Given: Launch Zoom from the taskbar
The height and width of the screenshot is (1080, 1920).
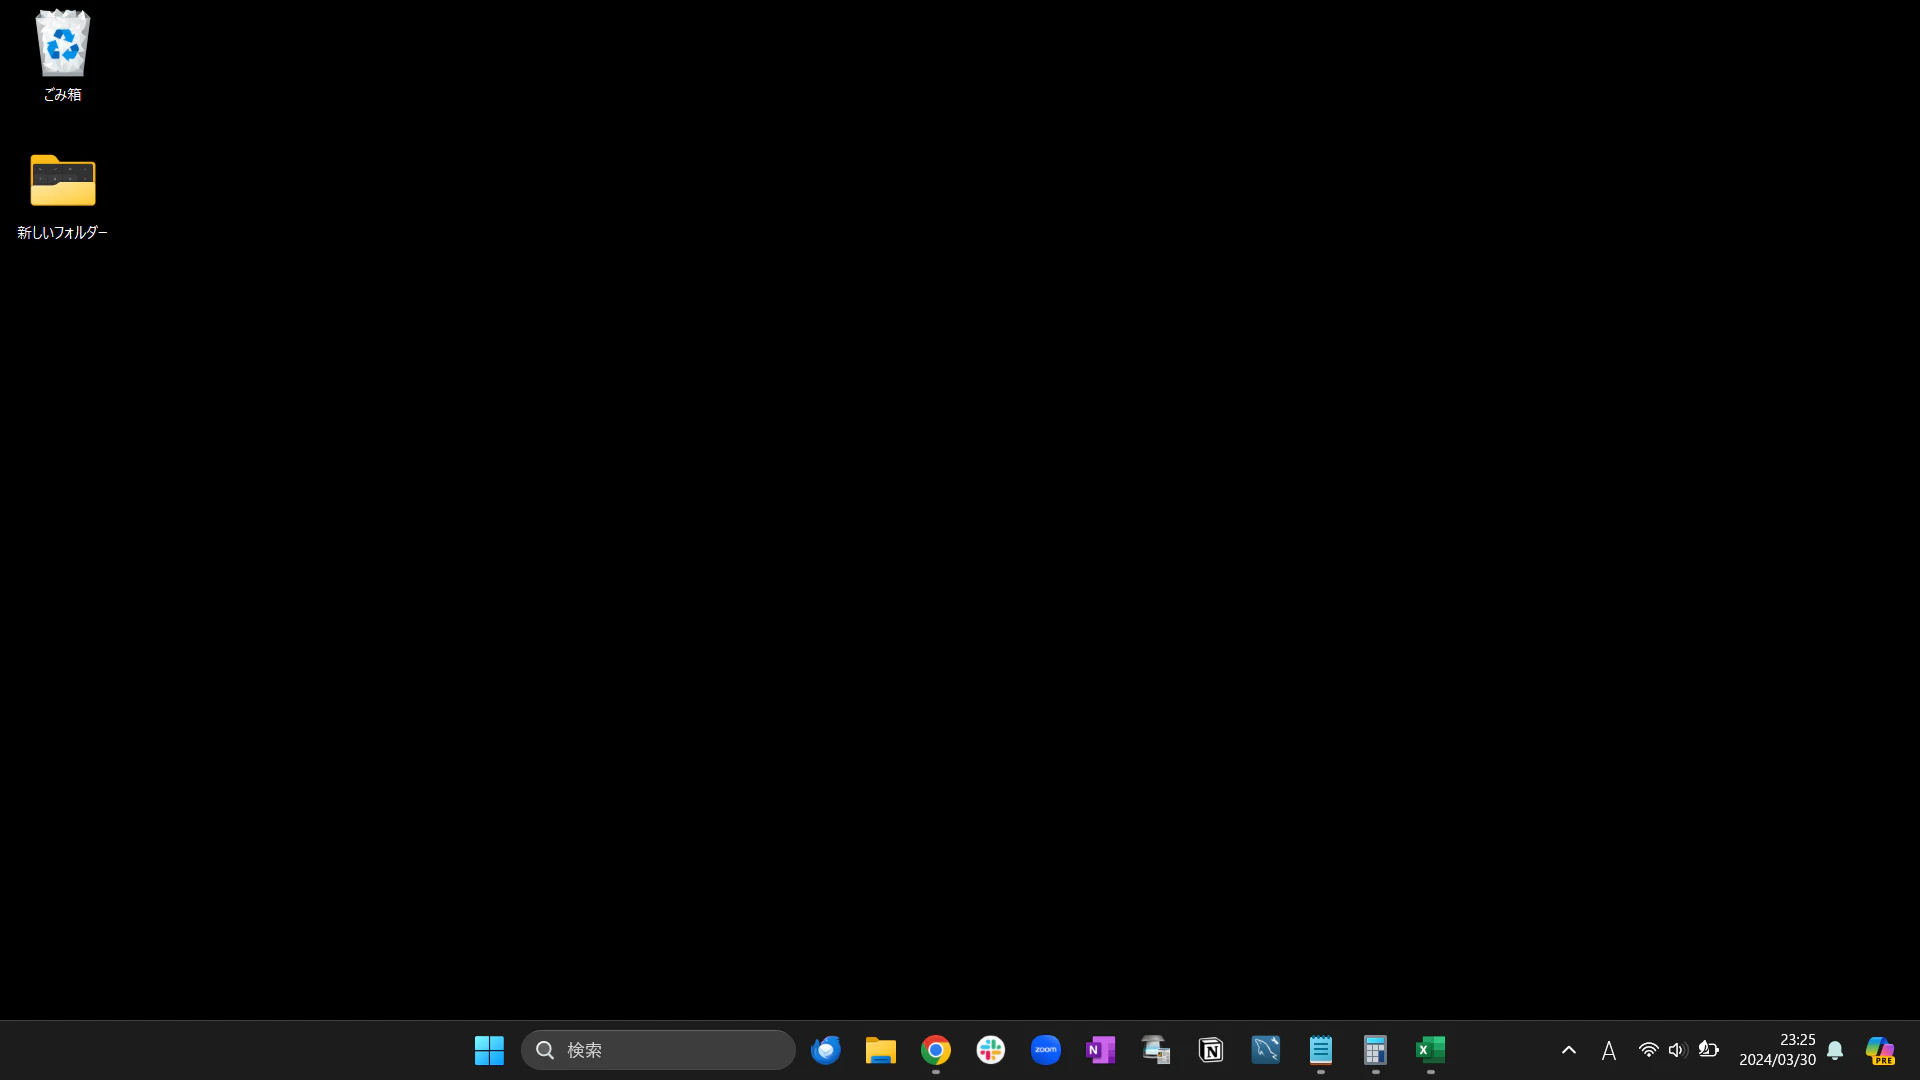Looking at the screenshot, I should tap(1046, 1050).
